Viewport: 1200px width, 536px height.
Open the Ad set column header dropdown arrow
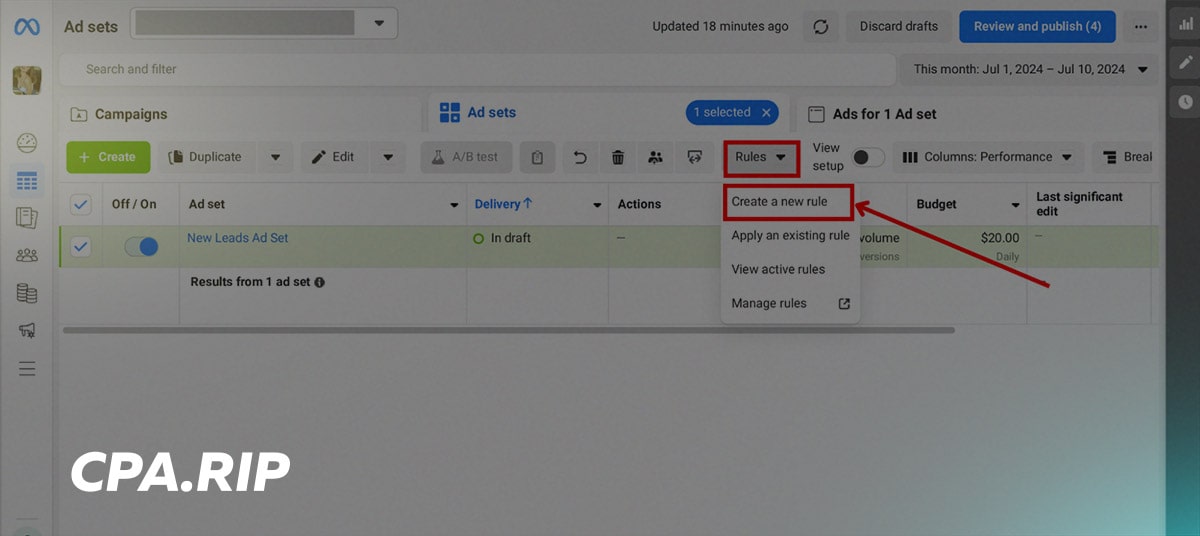pos(454,205)
